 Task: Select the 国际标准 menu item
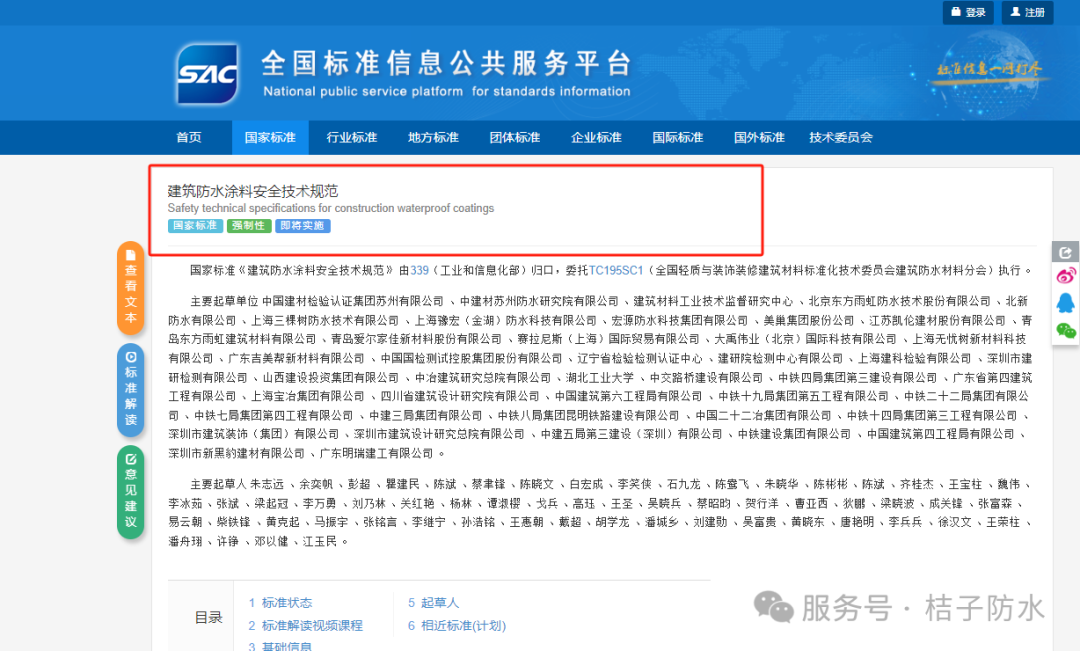tap(677, 137)
